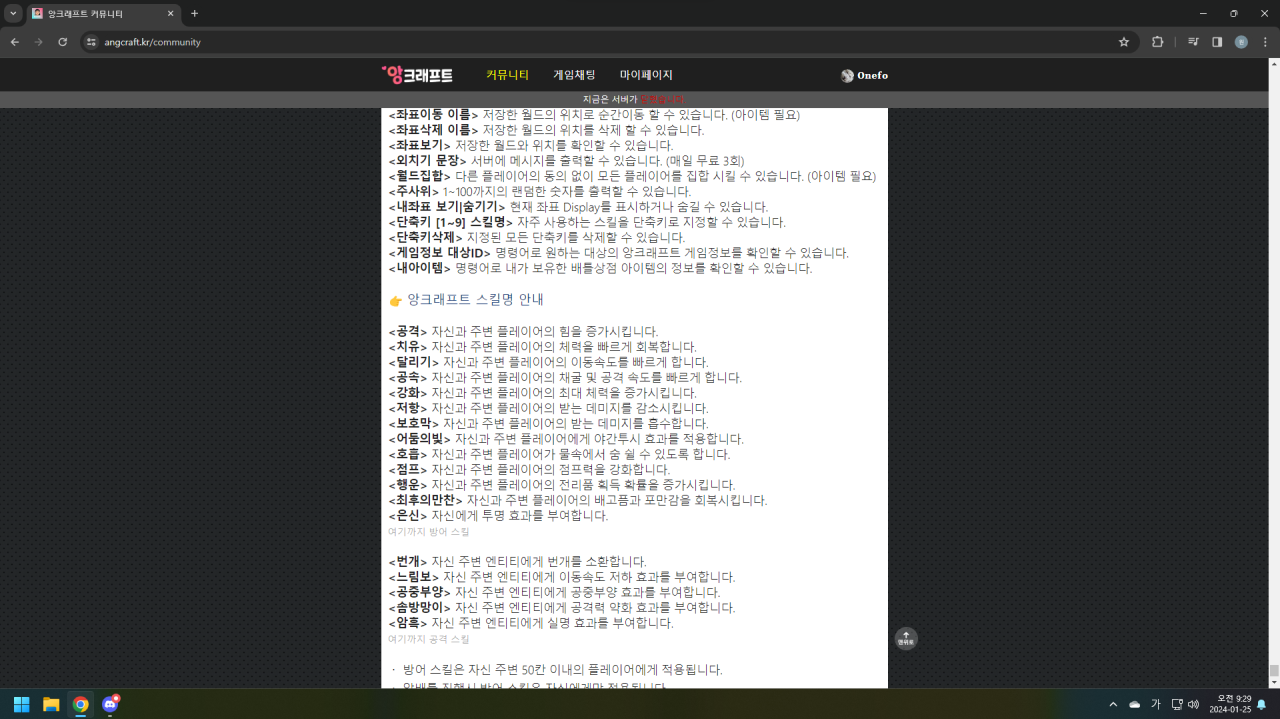Viewport: 1280px width, 719px height.
Task: Open the Chrome extensions puzzle icon
Action: point(1158,42)
